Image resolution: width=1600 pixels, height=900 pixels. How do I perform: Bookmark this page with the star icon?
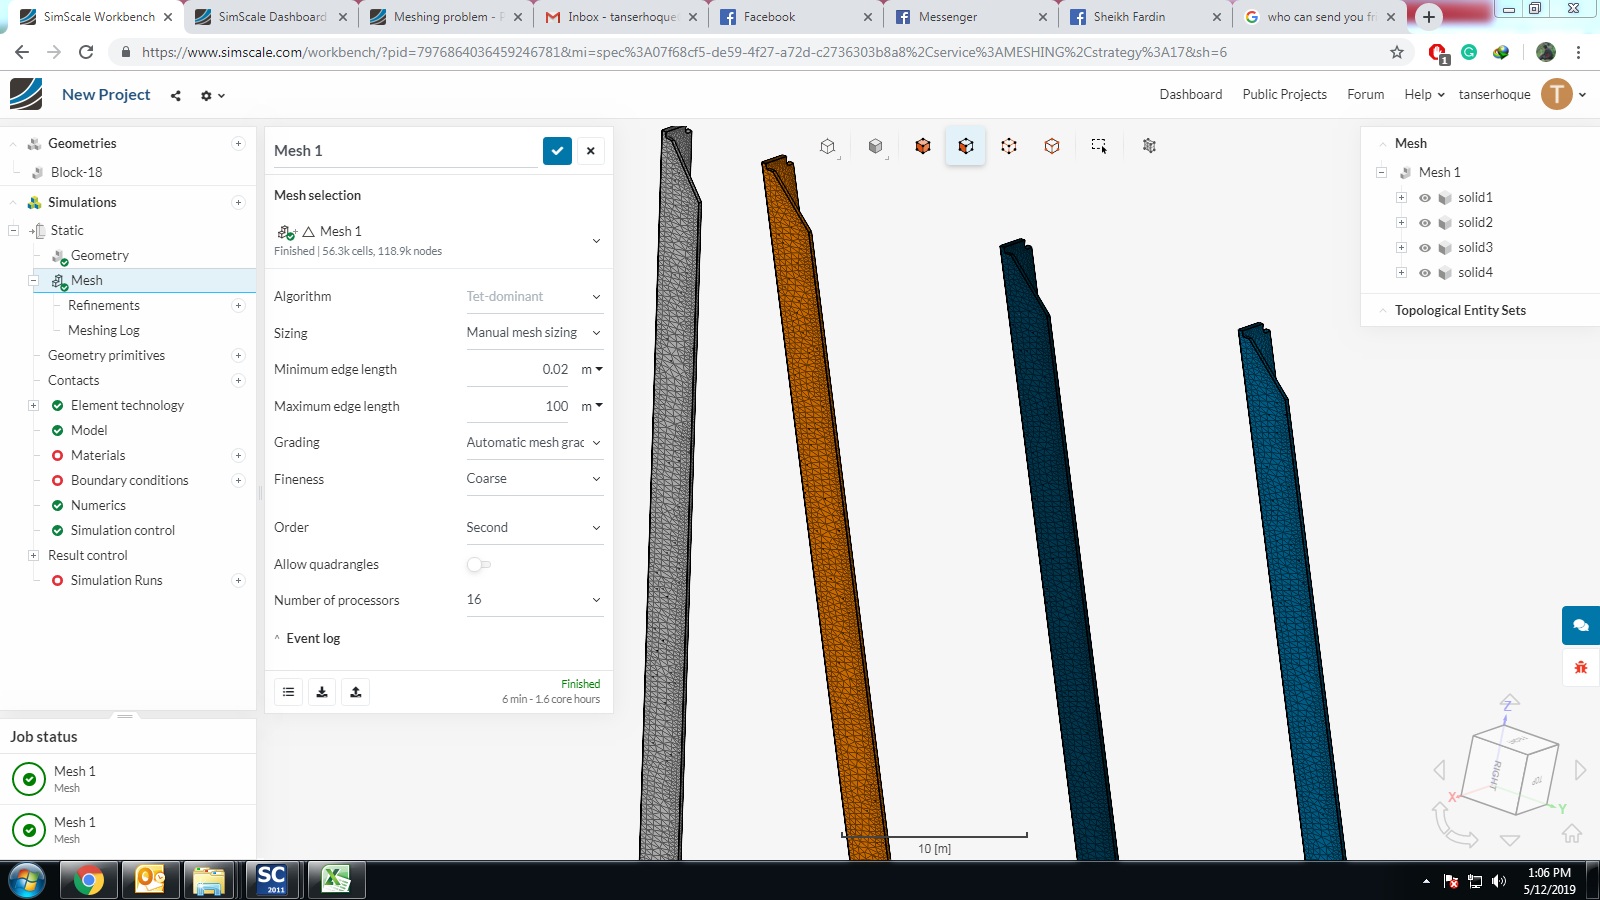[1397, 52]
